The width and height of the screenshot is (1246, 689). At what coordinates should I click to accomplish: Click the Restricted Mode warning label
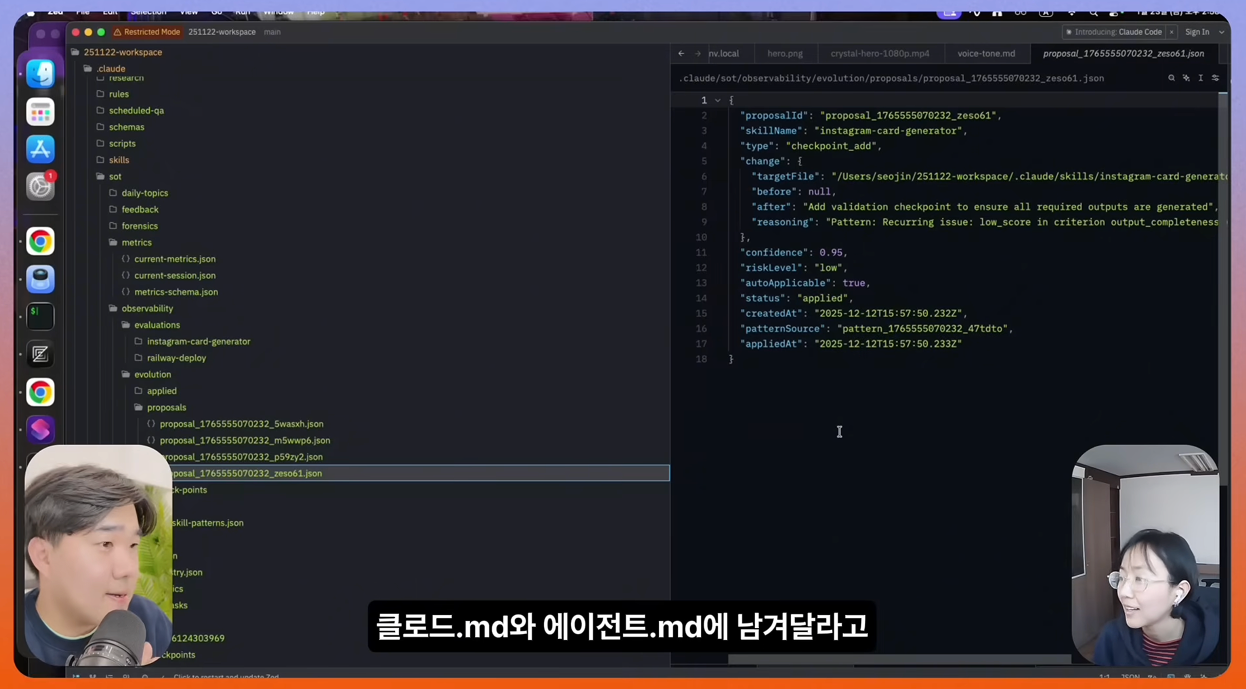tap(146, 32)
